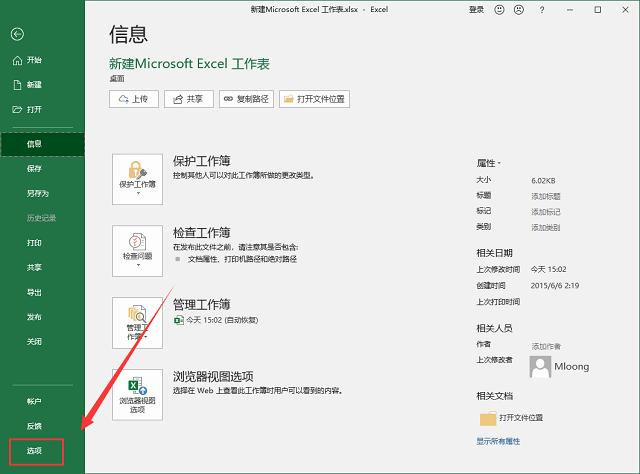
Task: Click the 上传 button
Action: (x=133, y=99)
